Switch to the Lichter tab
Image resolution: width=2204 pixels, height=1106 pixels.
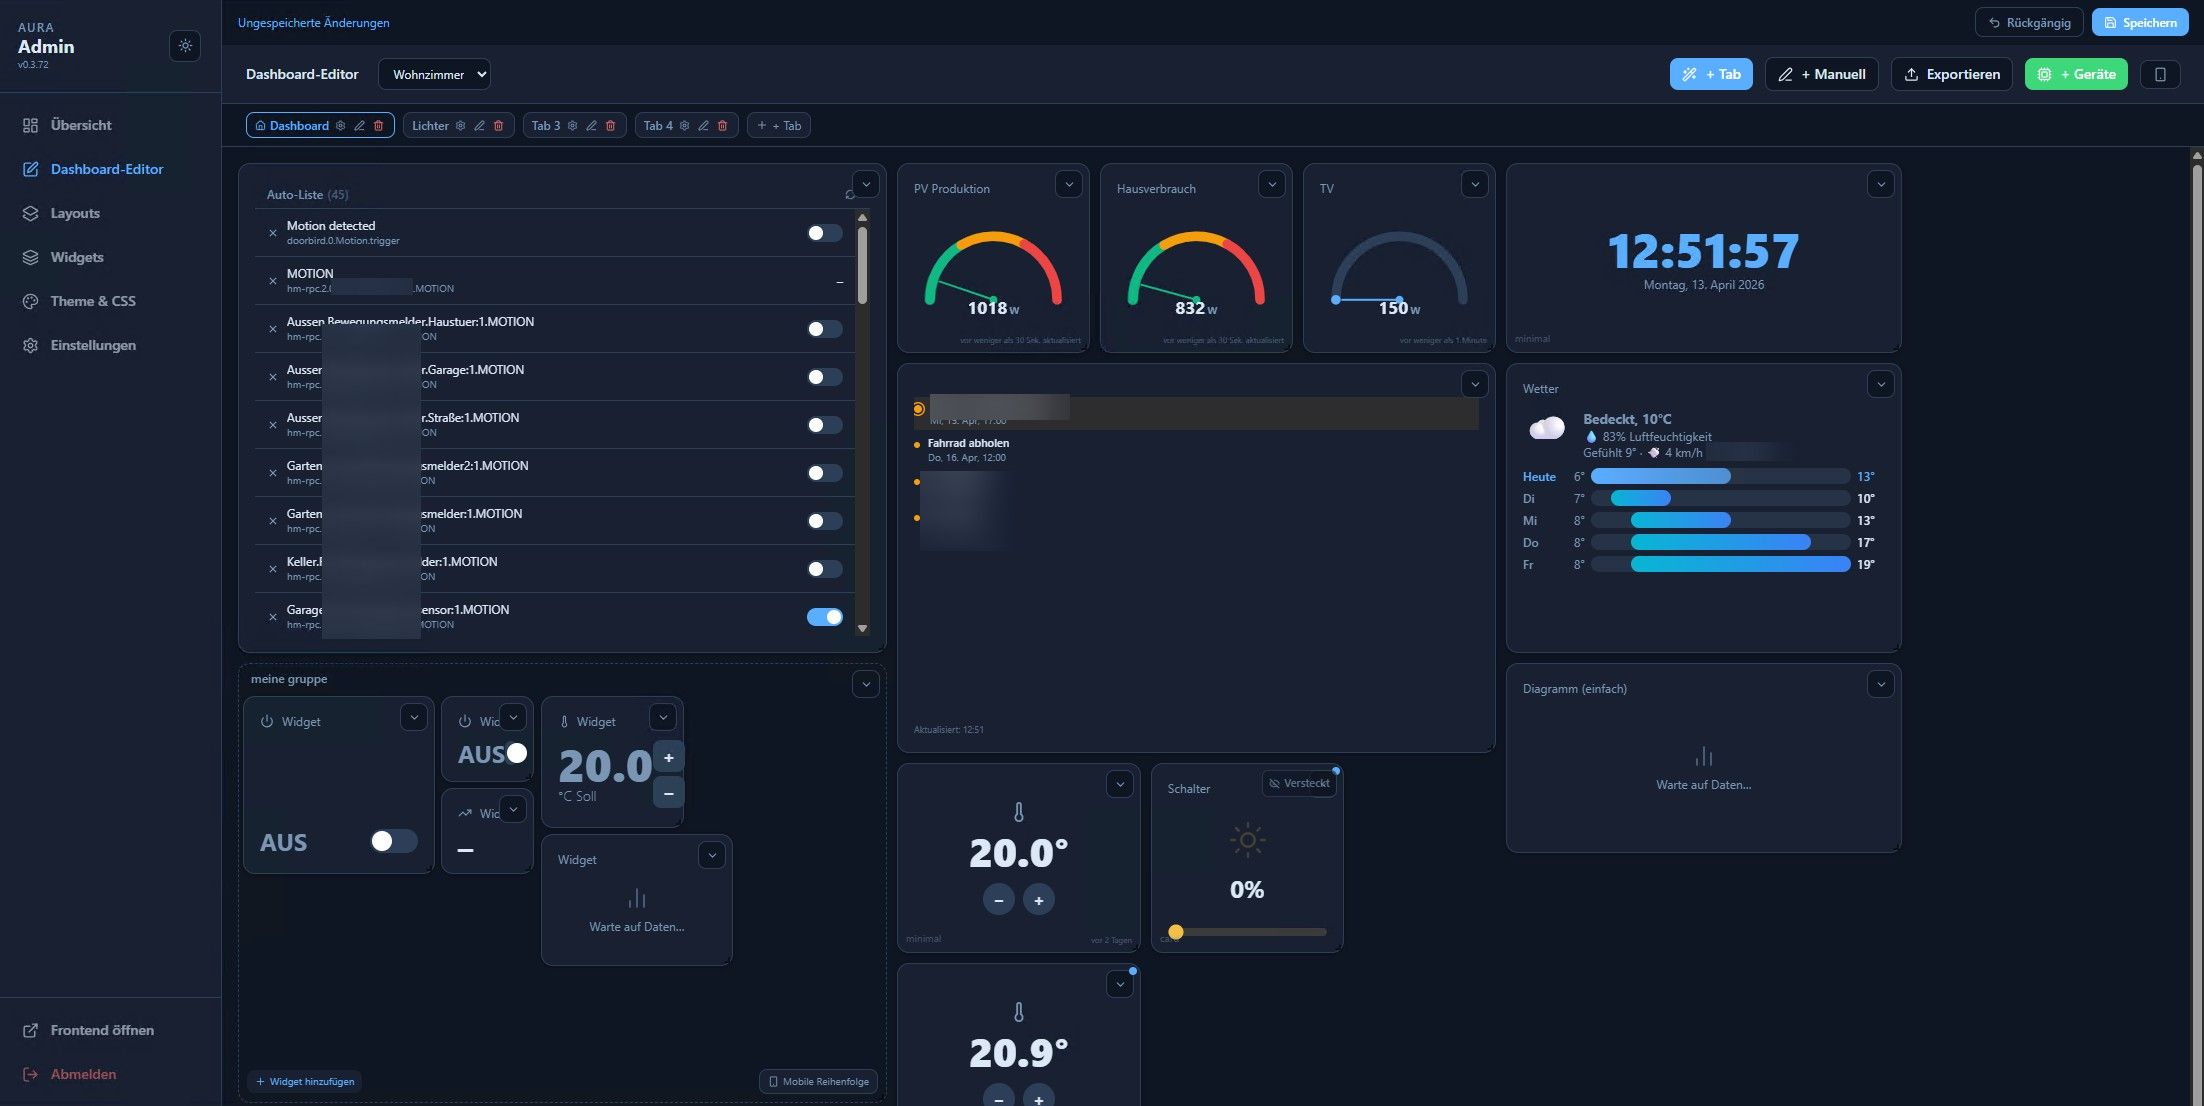[x=430, y=126]
